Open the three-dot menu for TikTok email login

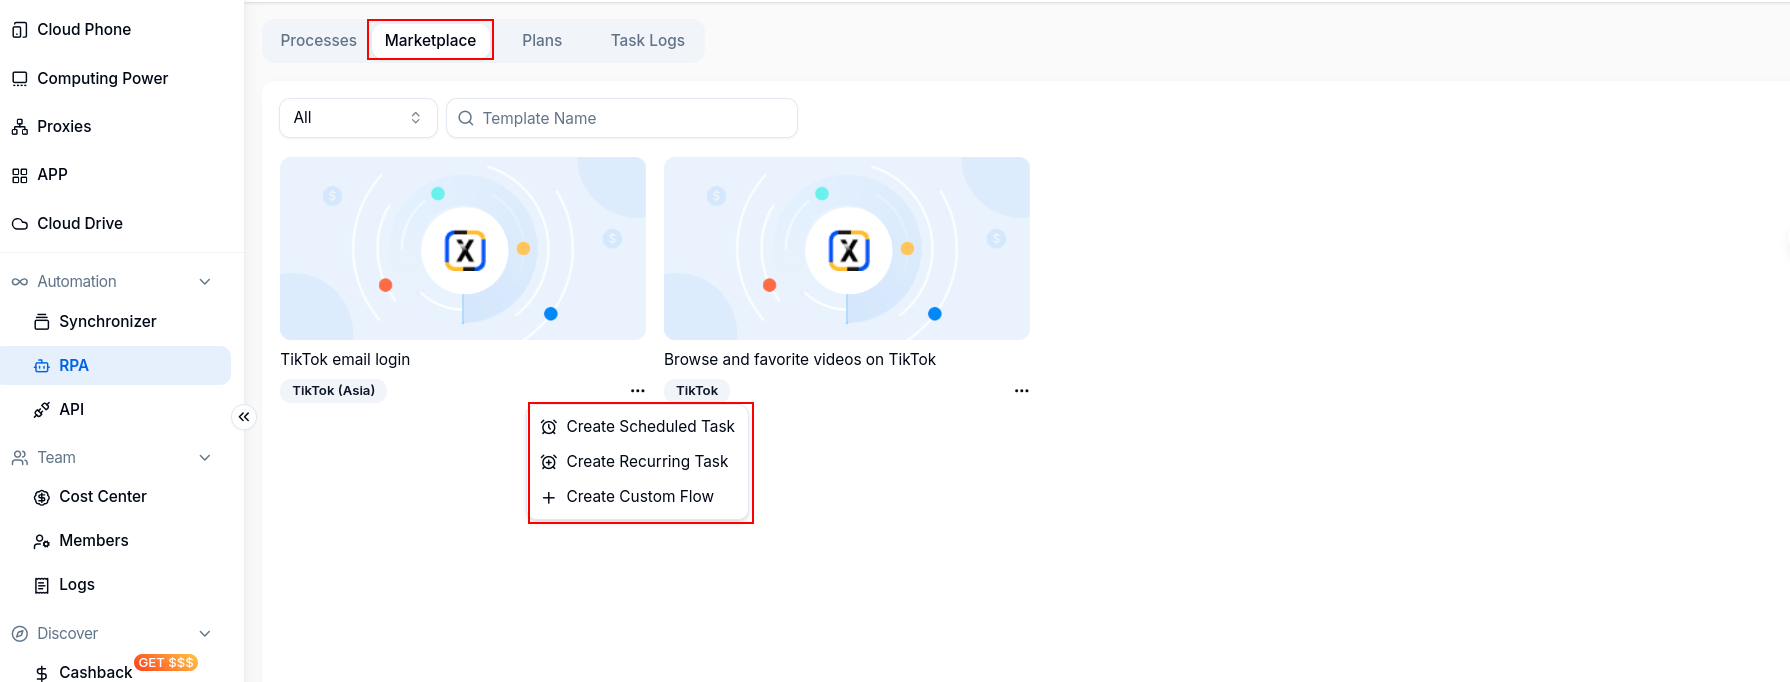pyautogui.click(x=637, y=391)
